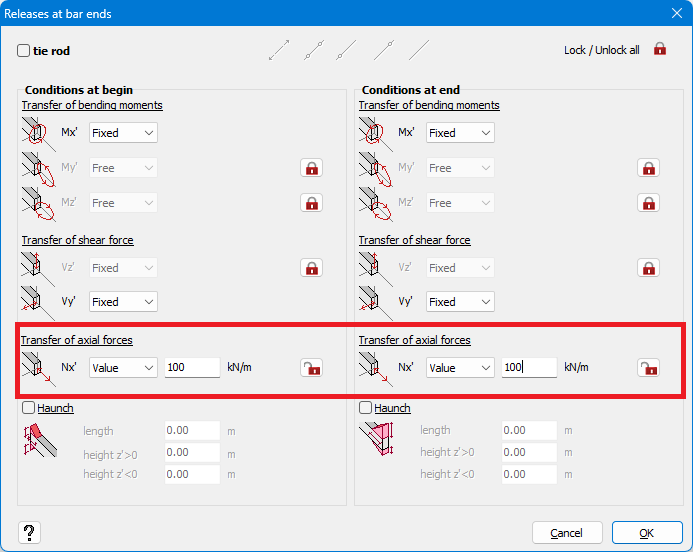Unlock Mz' bending moment at begin
Viewport: 693px width, 552px height.
click(311, 203)
